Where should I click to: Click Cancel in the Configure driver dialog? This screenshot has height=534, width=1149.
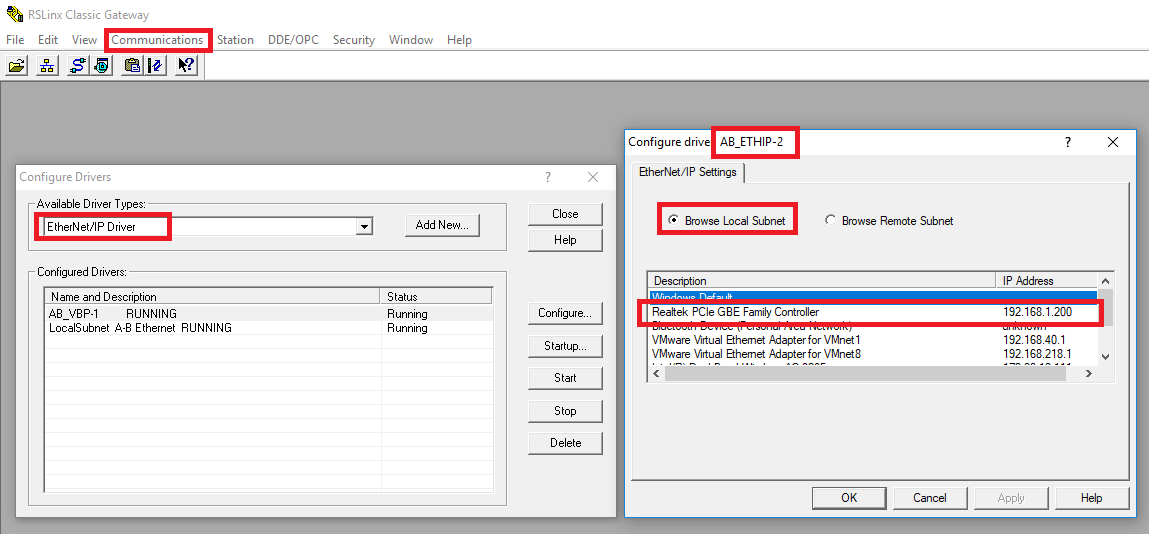pos(930,498)
